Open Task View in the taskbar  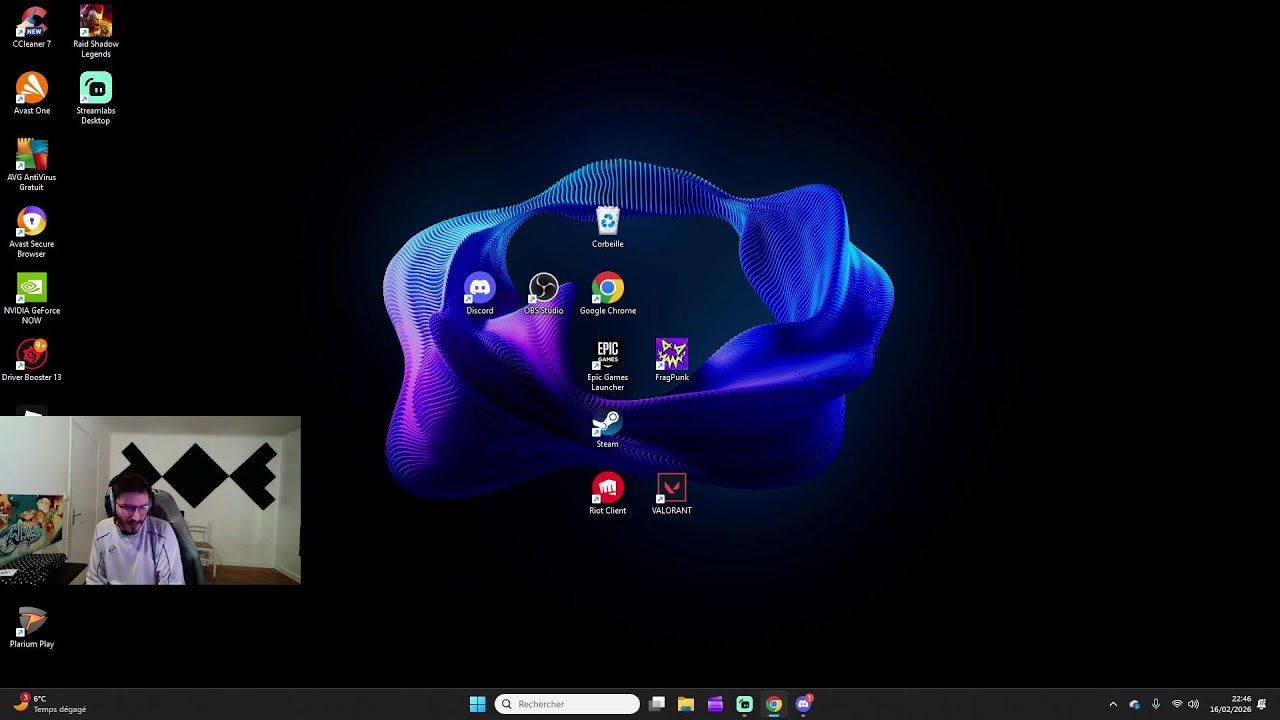pos(657,704)
